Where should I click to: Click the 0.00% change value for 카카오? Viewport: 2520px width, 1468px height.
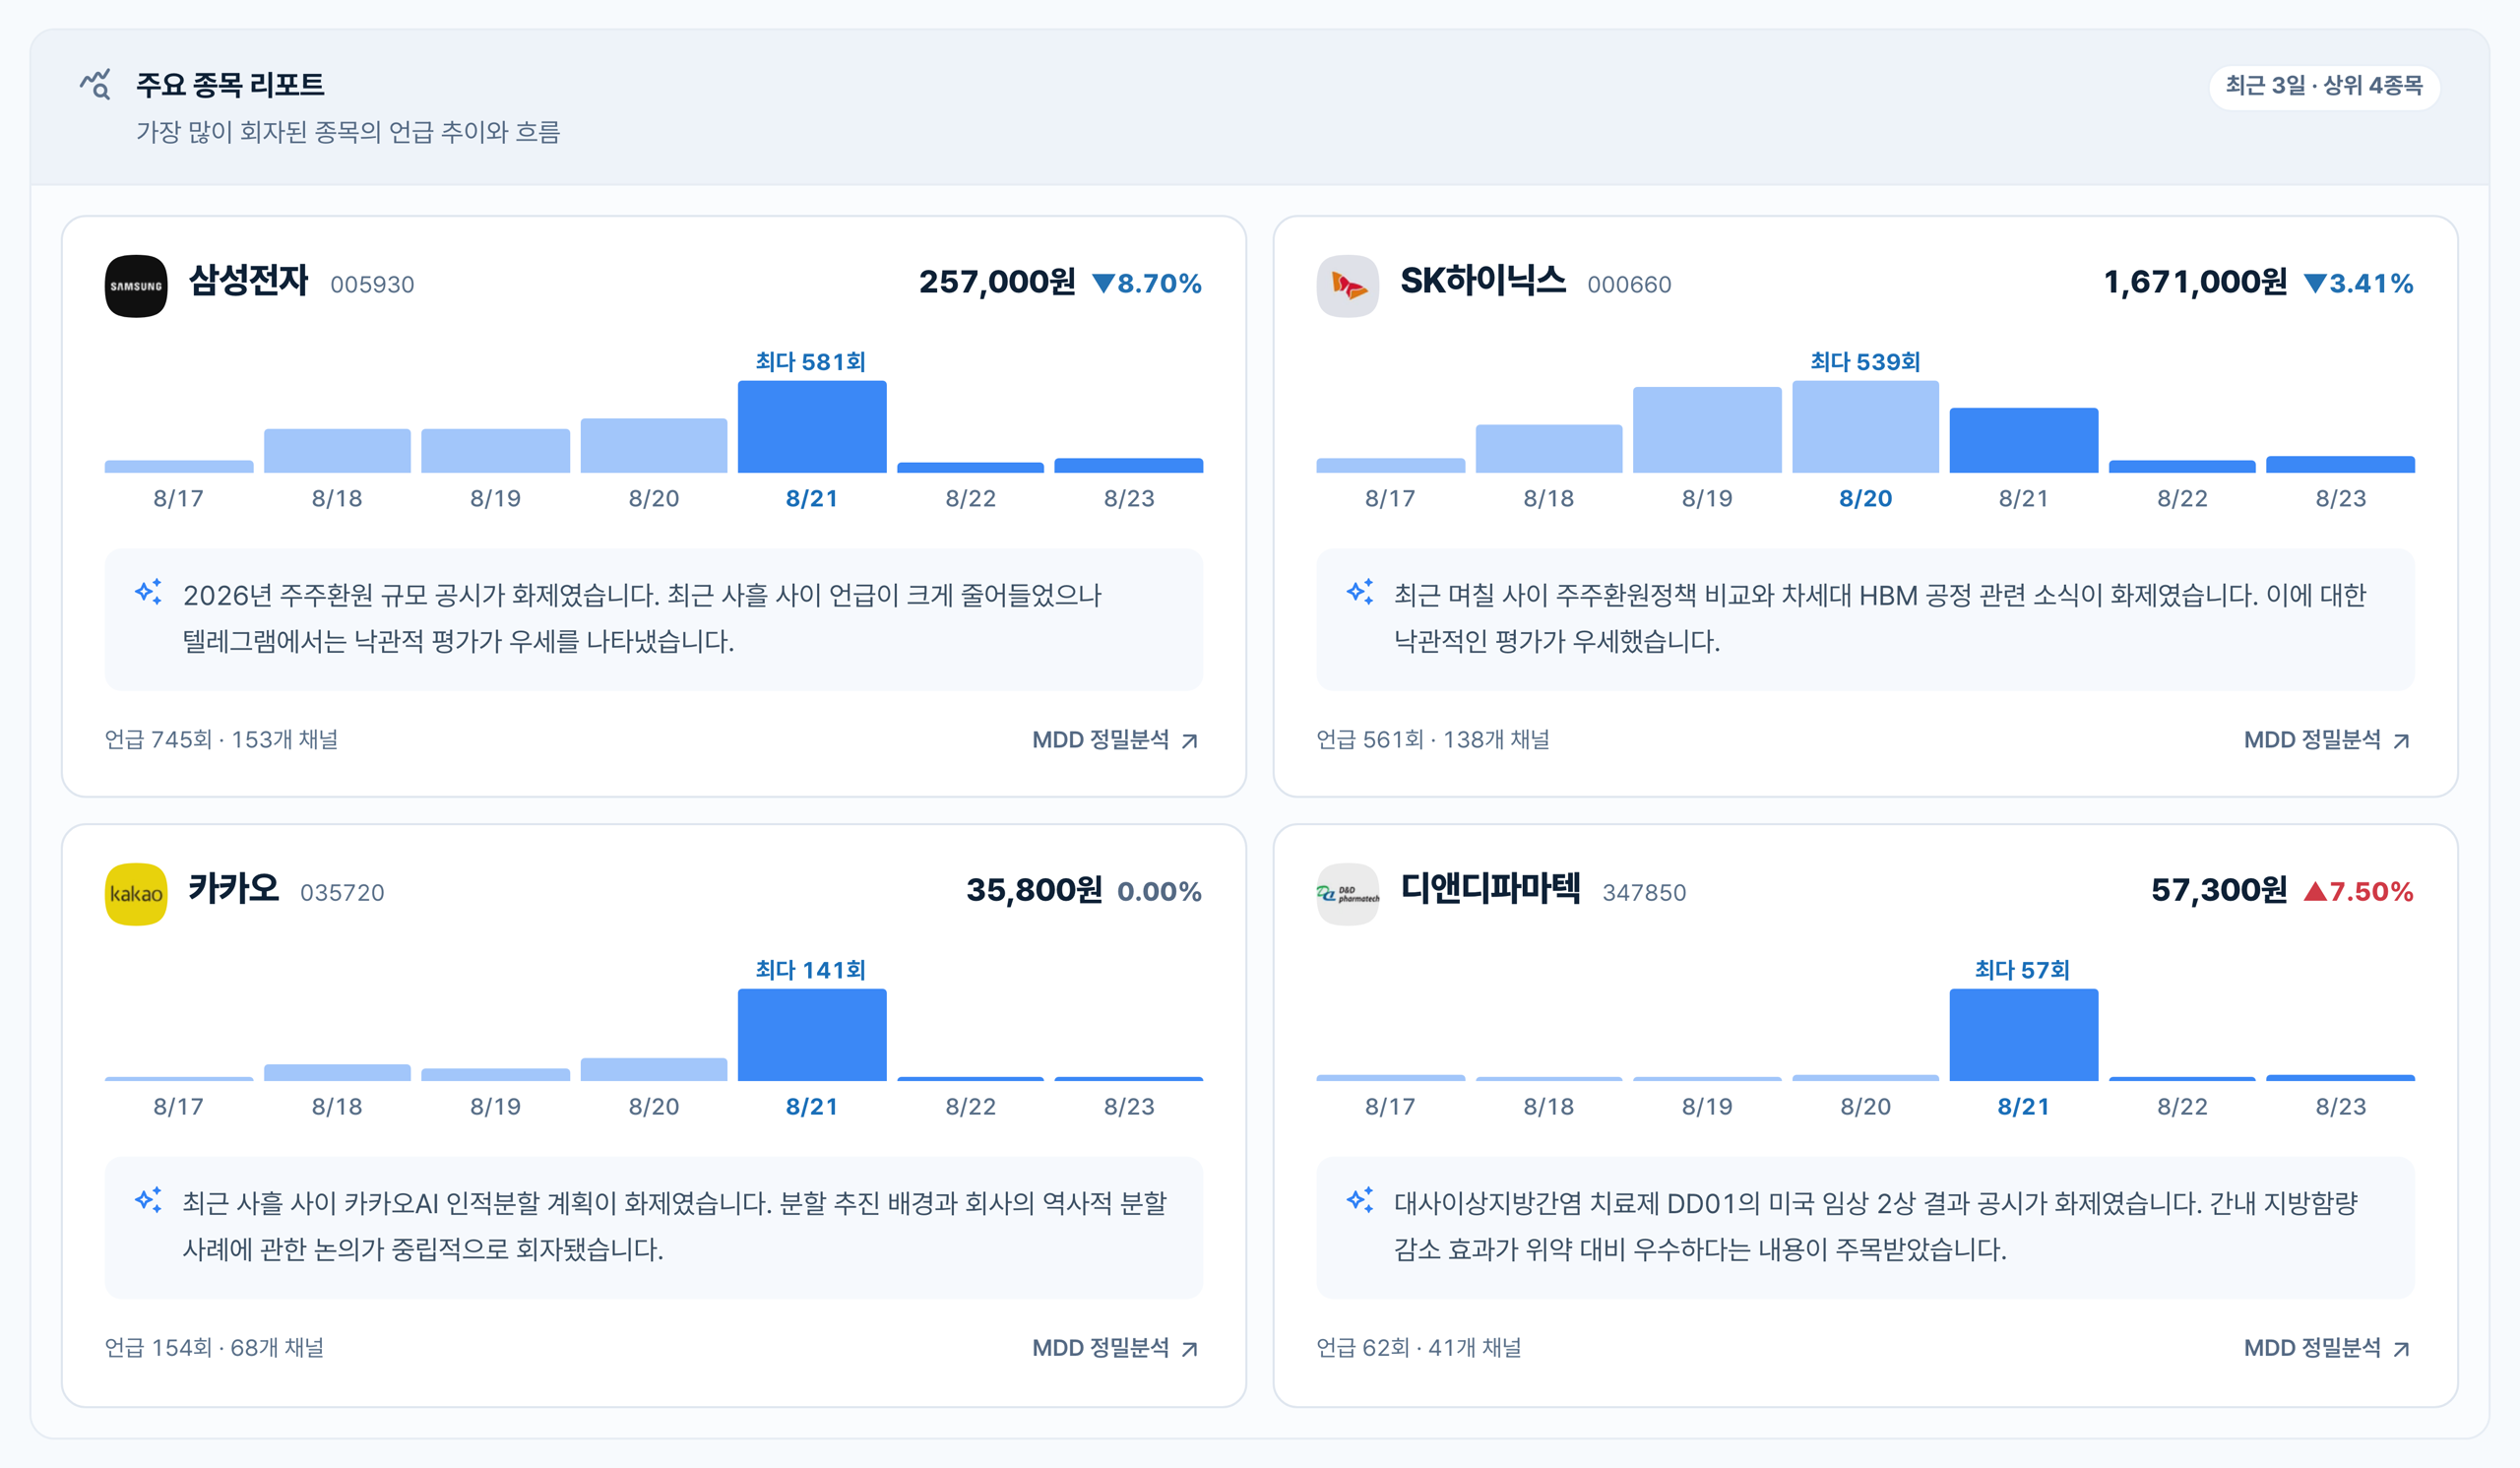click(x=1160, y=891)
